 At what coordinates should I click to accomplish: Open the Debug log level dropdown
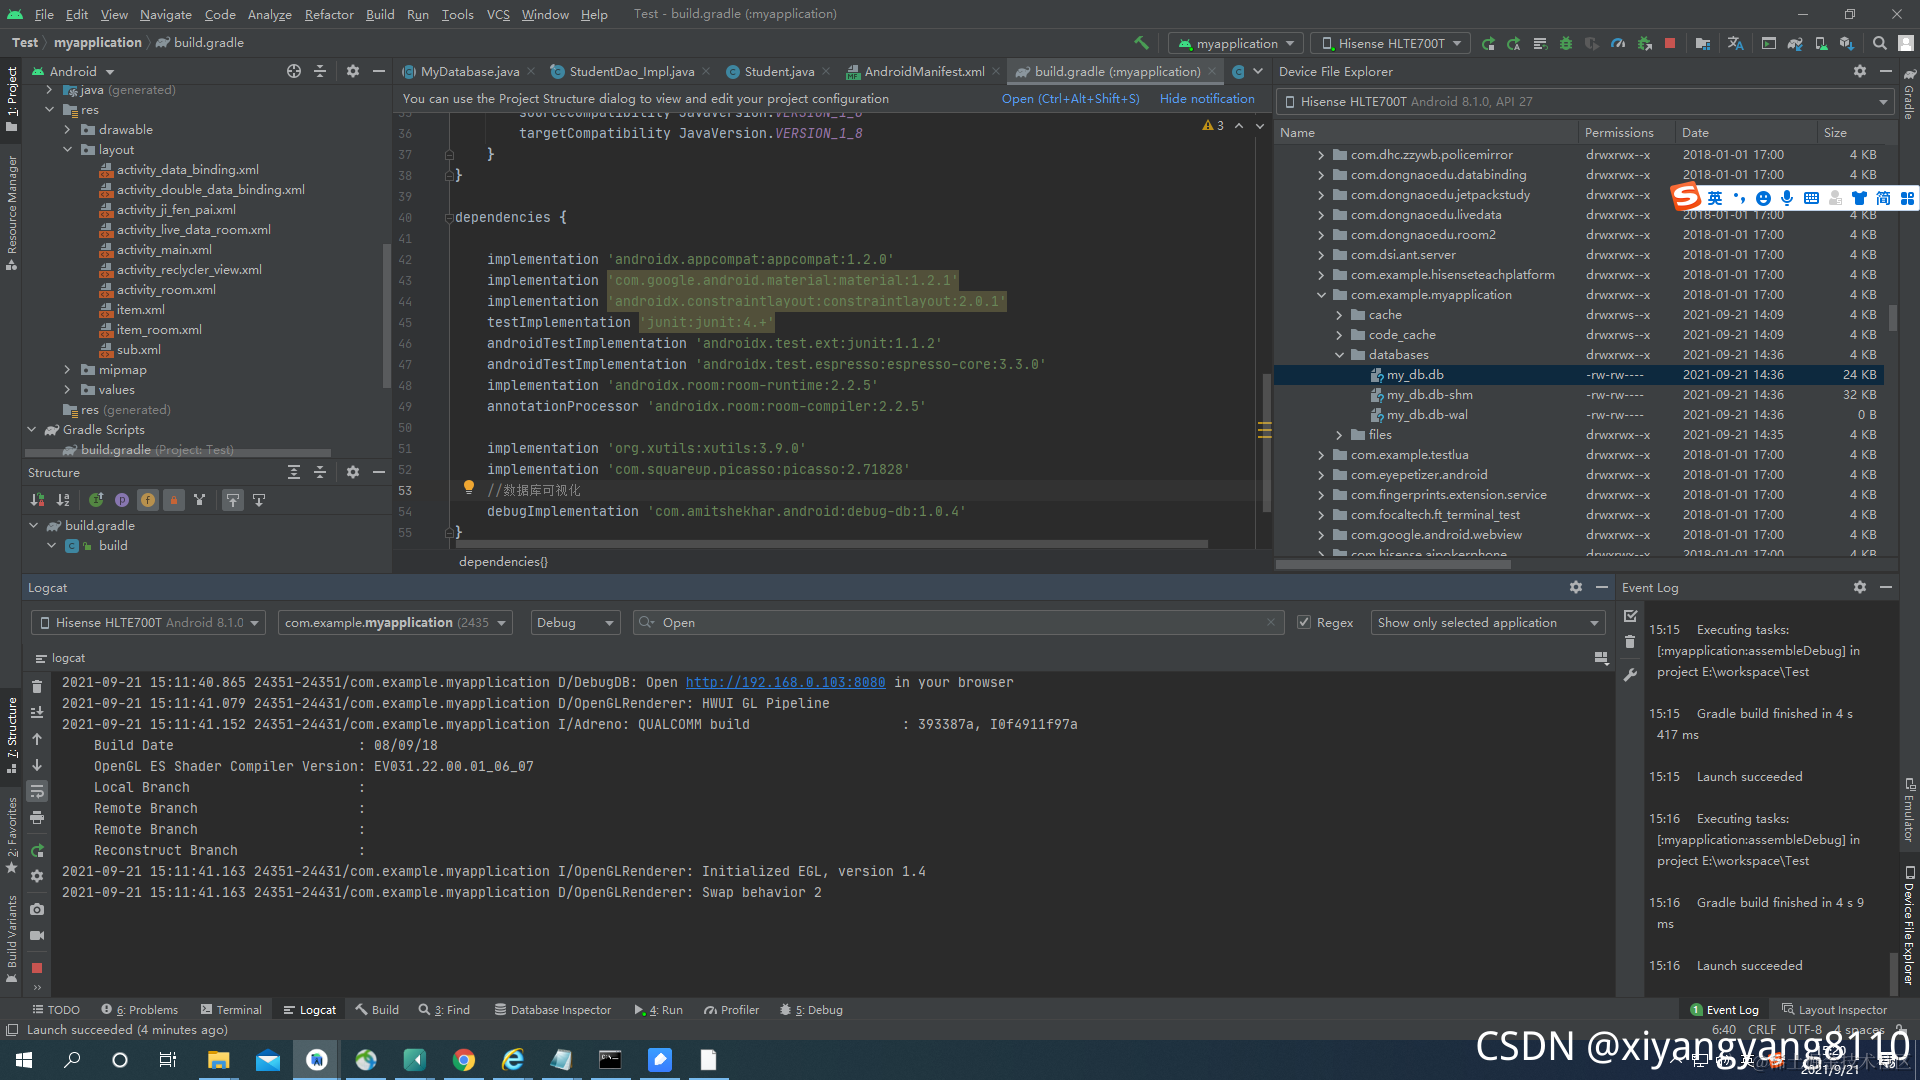(575, 622)
